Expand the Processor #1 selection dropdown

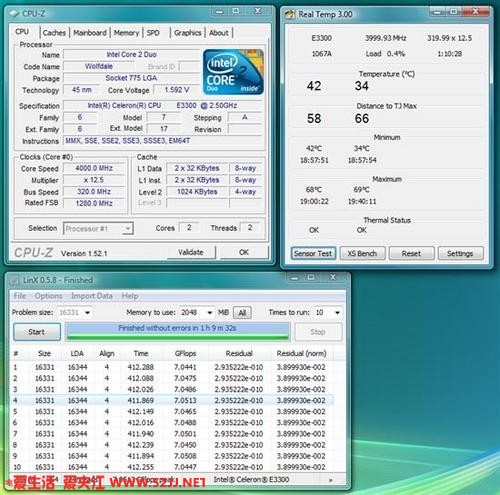pyautogui.click(x=128, y=229)
